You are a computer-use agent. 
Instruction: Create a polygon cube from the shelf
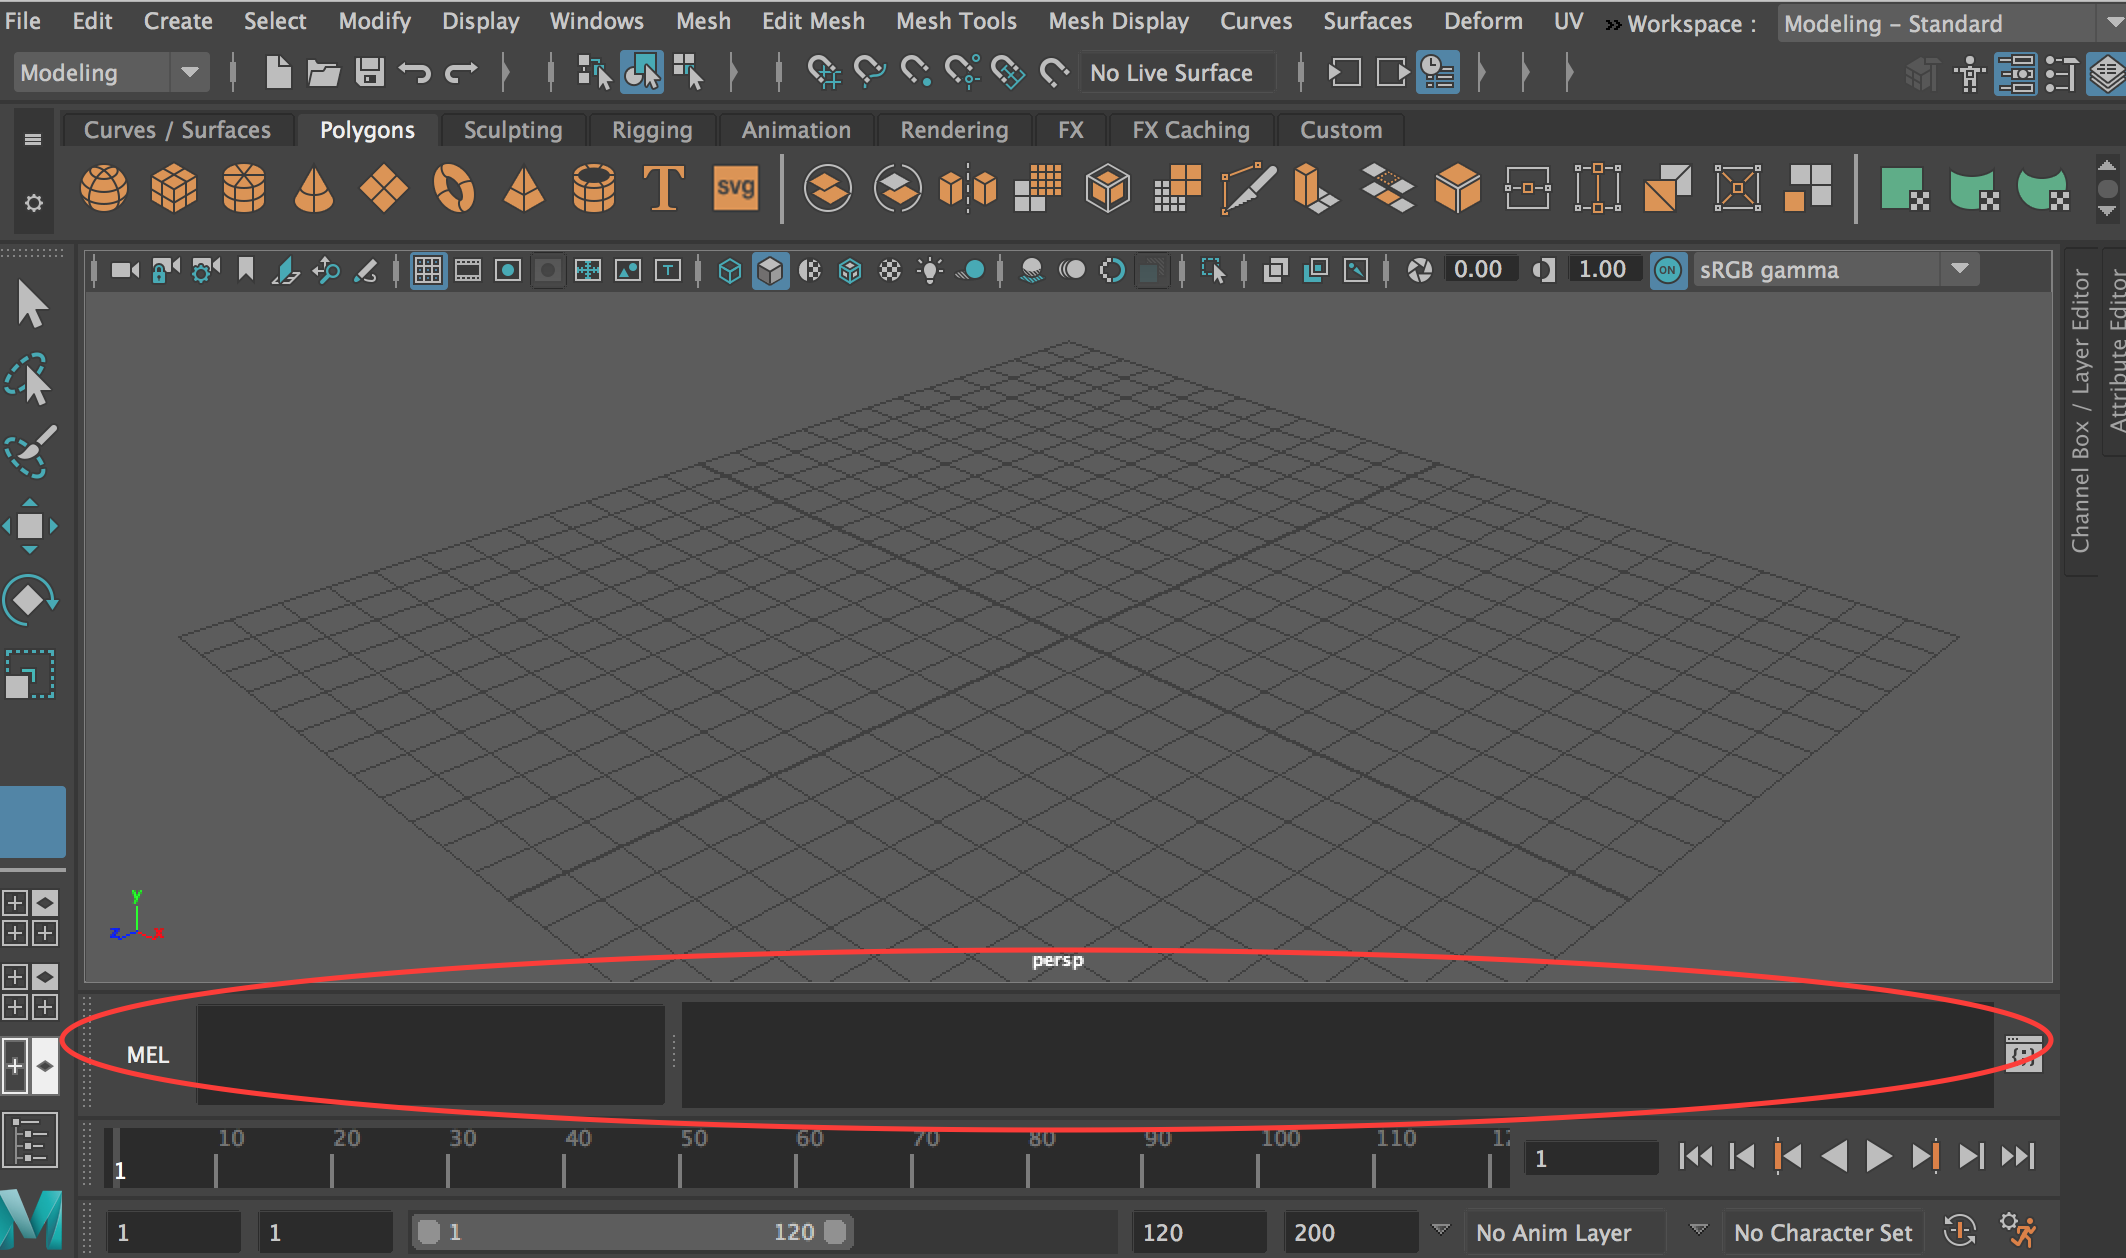pos(174,188)
